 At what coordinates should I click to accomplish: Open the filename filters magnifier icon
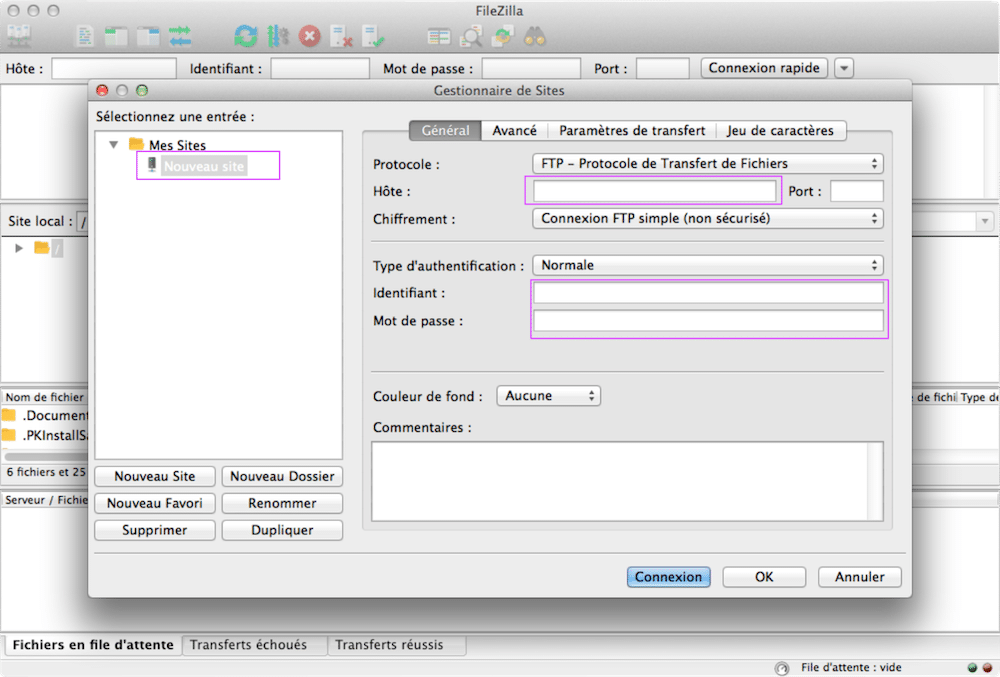[471, 36]
